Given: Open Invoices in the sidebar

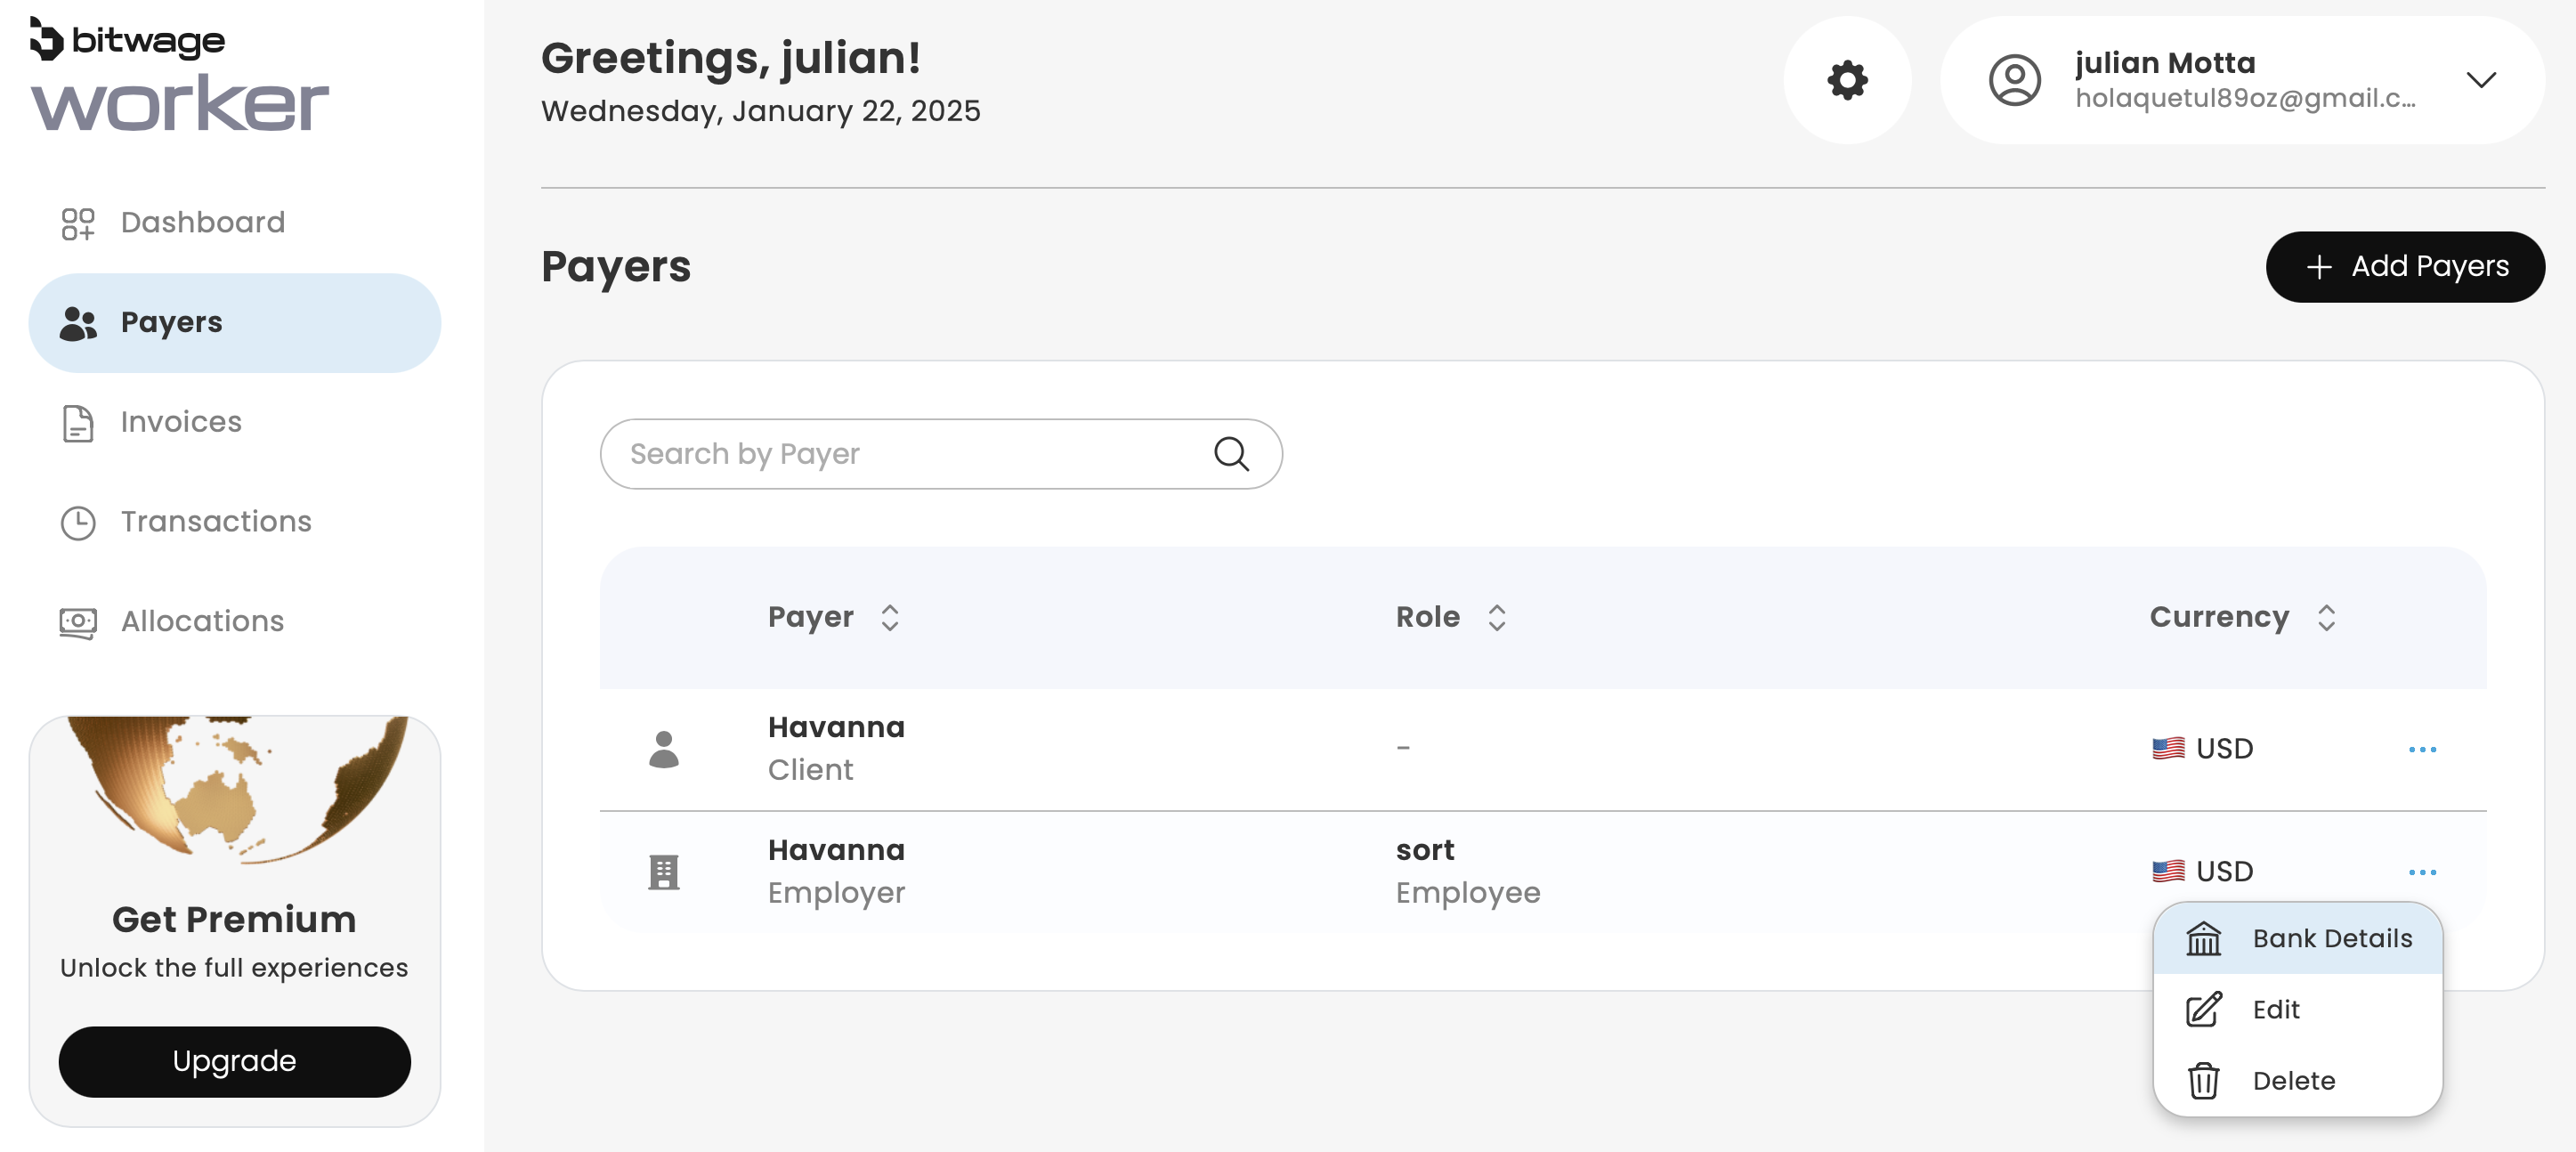Looking at the screenshot, I should tap(181, 422).
